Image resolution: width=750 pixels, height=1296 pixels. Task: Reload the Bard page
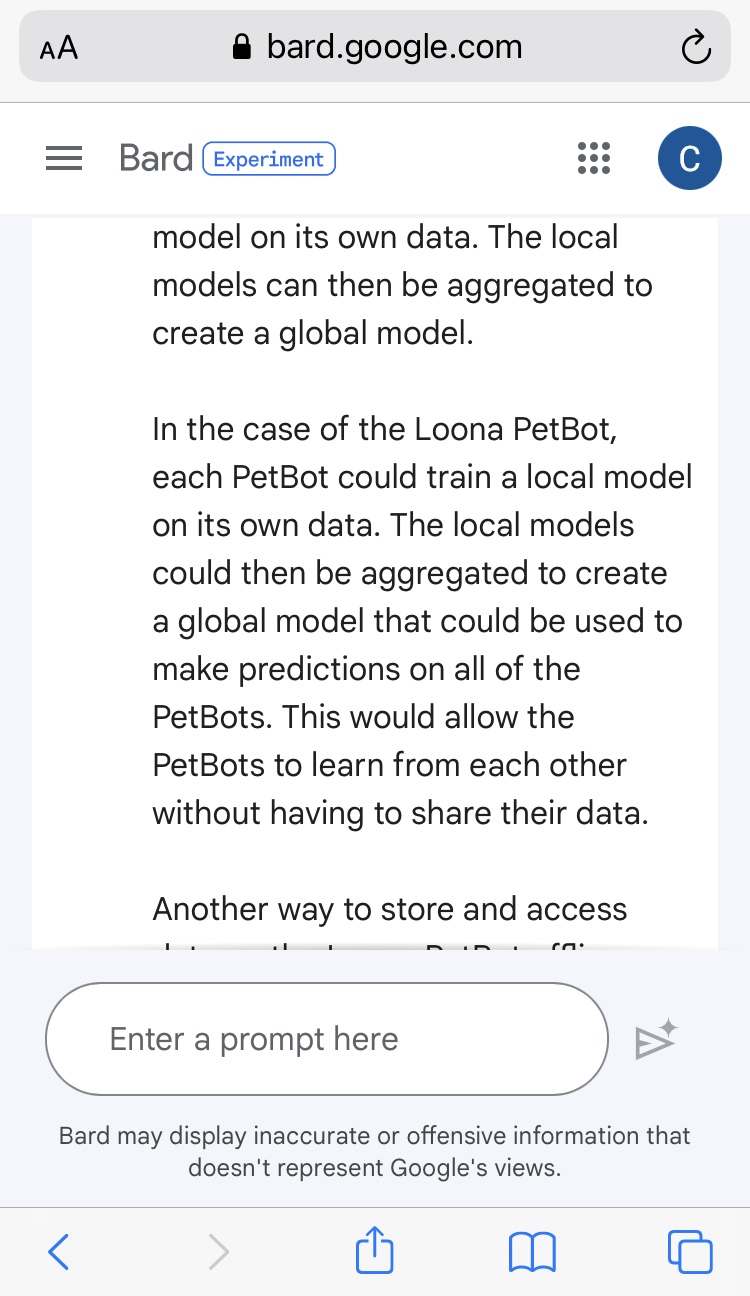point(695,47)
